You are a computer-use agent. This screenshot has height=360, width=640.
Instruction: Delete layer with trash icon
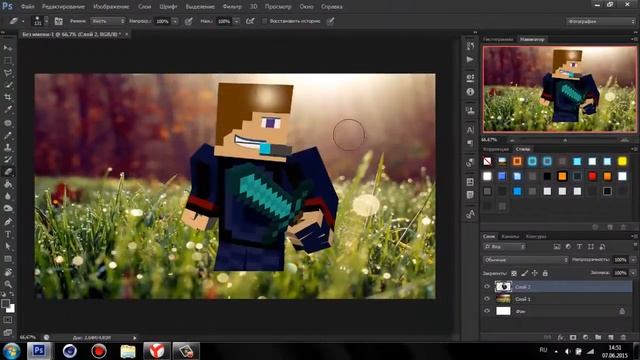pos(623,337)
